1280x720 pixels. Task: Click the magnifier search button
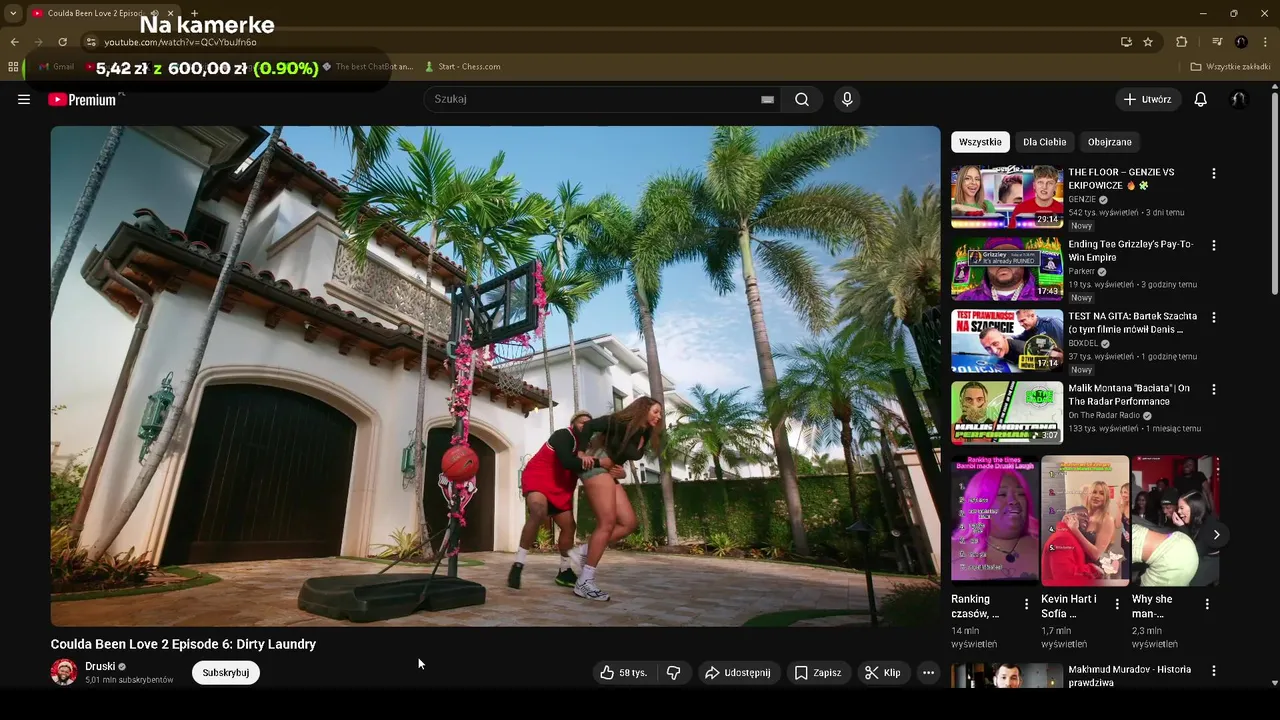(x=802, y=99)
